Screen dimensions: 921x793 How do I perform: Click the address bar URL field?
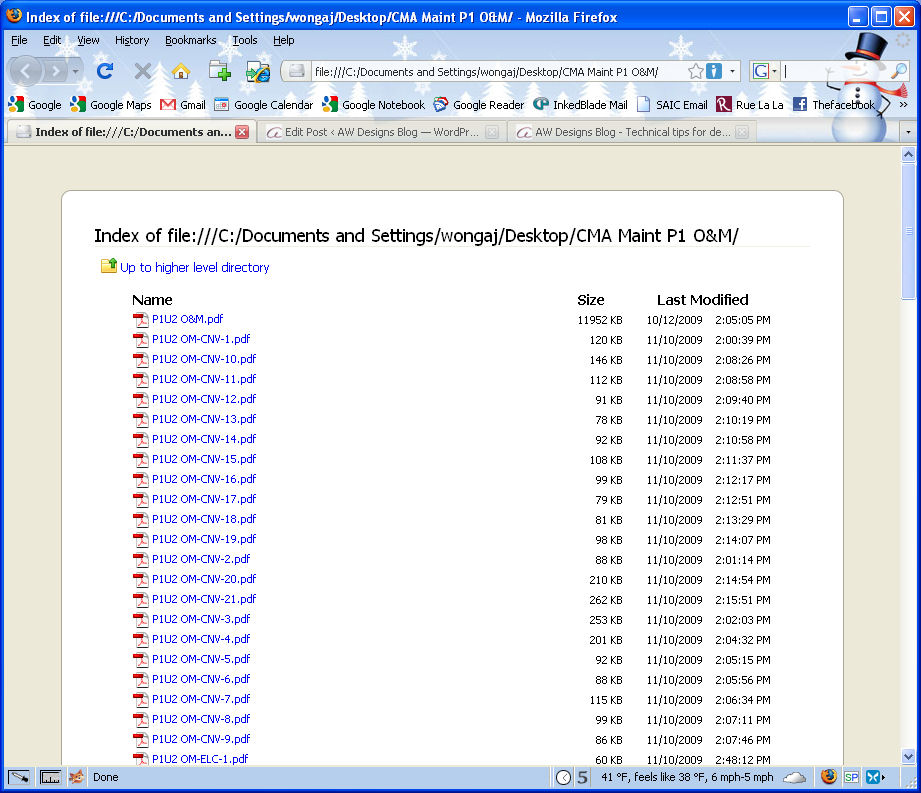tap(498, 72)
